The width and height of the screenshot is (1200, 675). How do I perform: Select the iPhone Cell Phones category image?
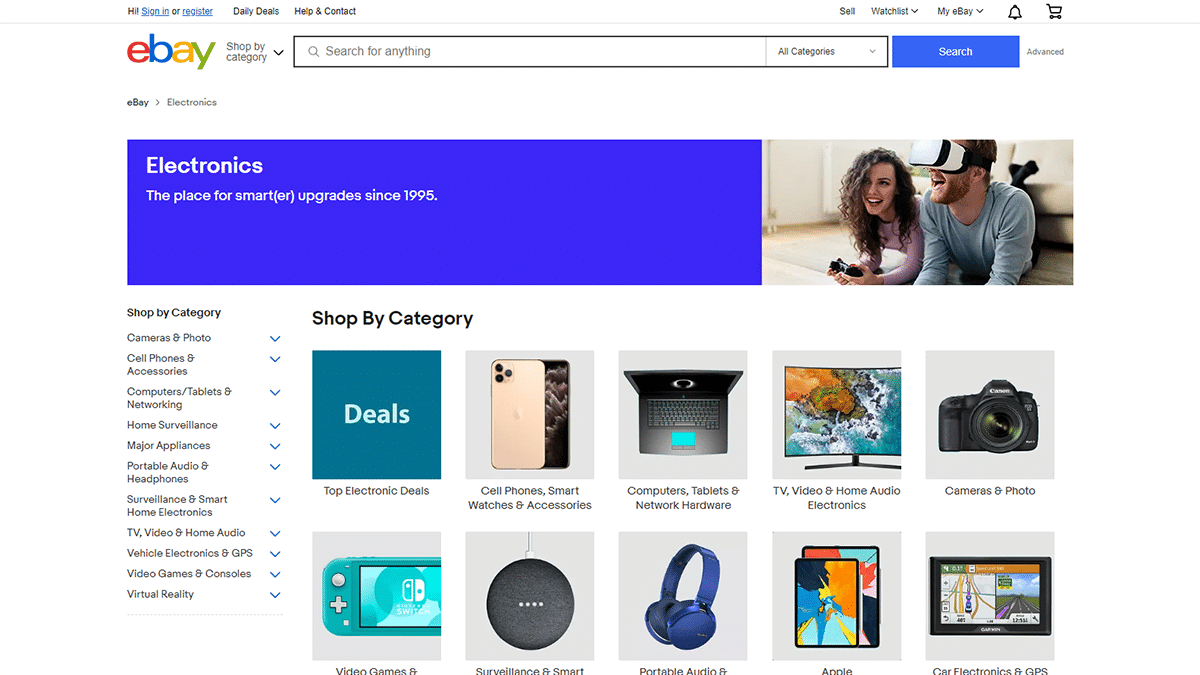pyautogui.click(x=530, y=415)
